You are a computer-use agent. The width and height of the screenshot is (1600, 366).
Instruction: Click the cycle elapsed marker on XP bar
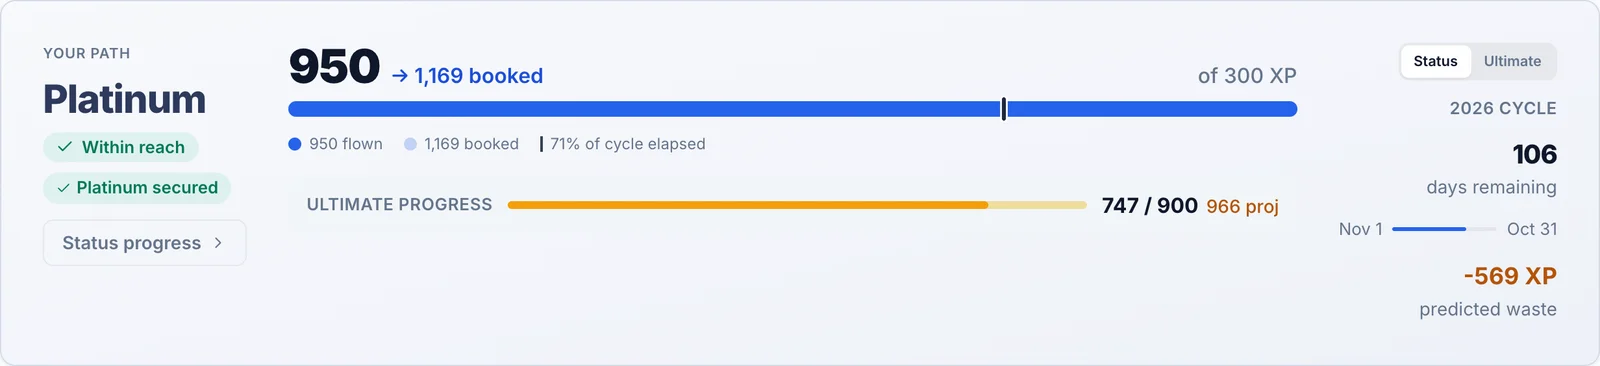click(x=1004, y=109)
